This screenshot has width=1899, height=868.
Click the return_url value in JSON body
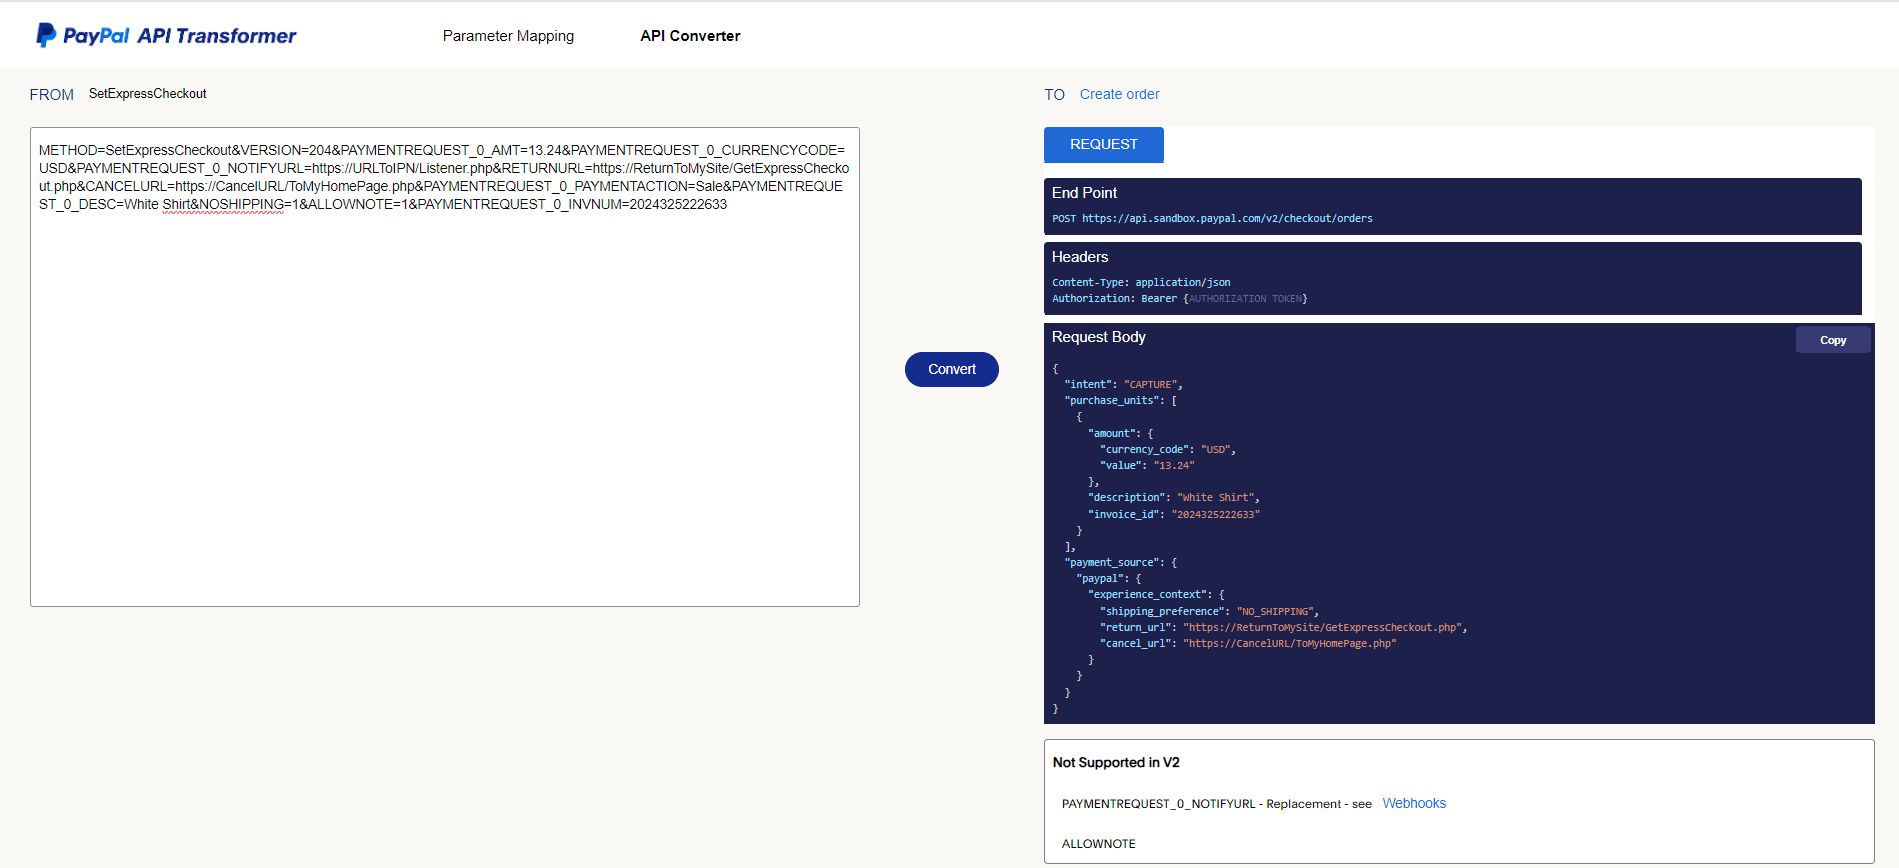1324,628
